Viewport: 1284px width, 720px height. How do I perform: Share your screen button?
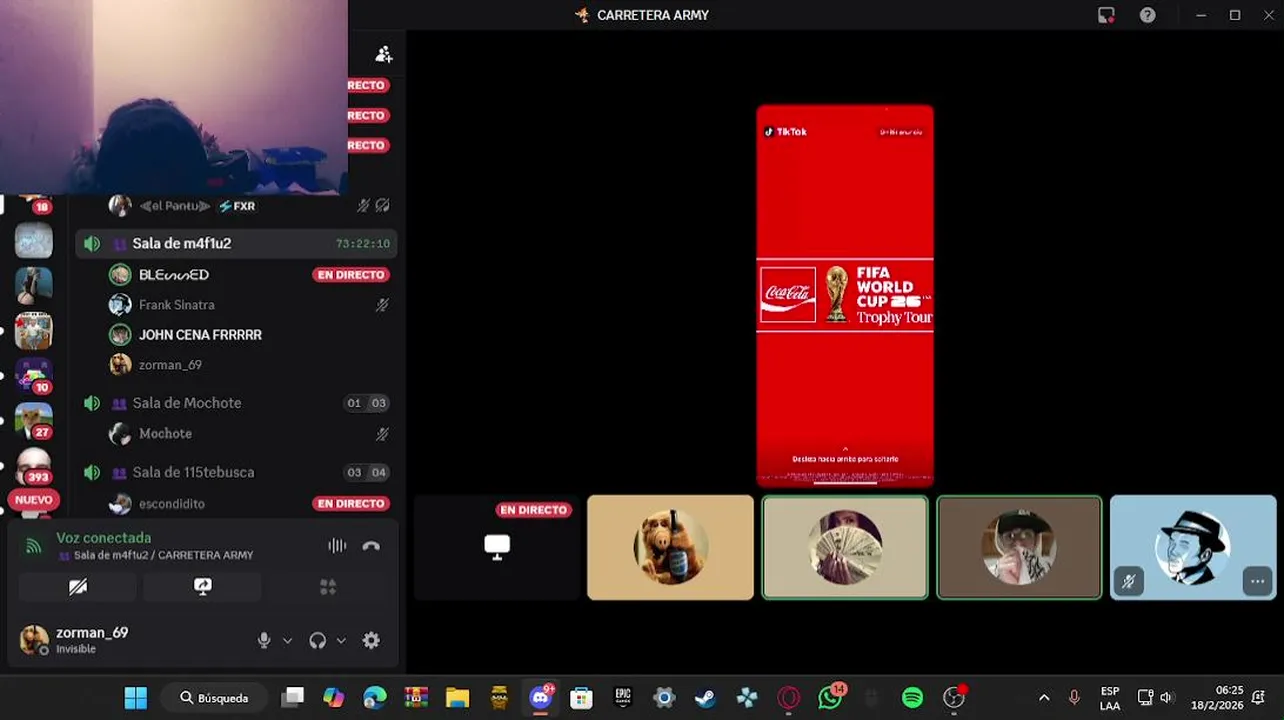[x=202, y=587]
